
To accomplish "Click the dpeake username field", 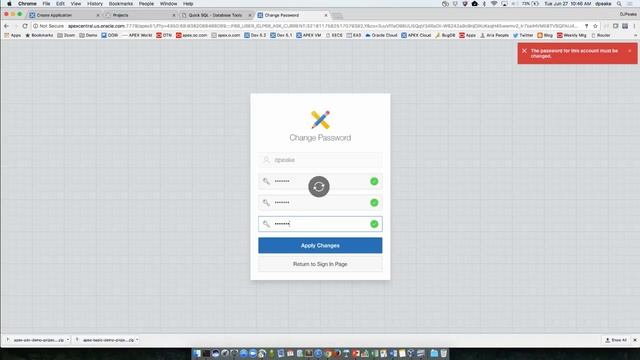I will (320, 160).
